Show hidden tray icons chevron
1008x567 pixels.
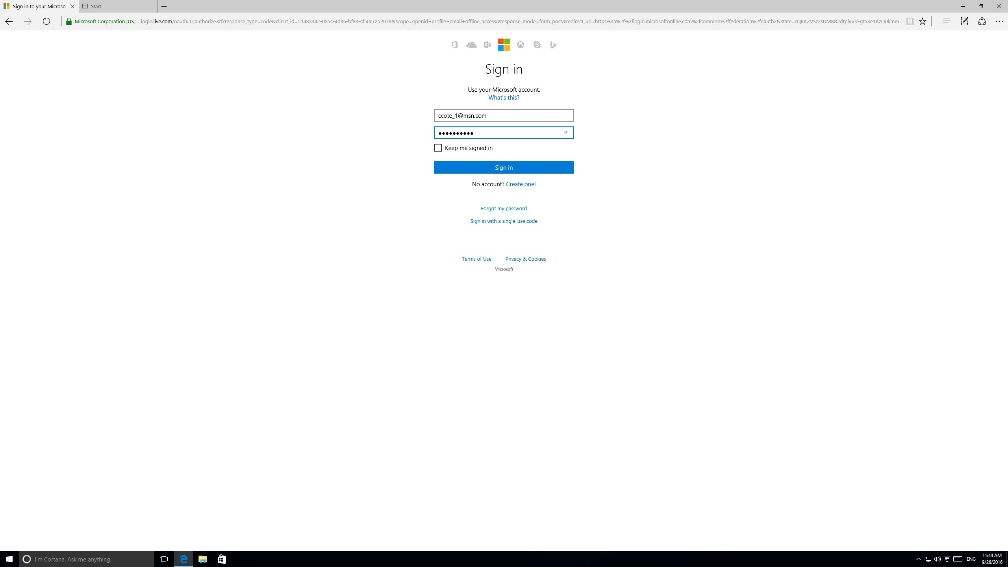(x=919, y=559)
